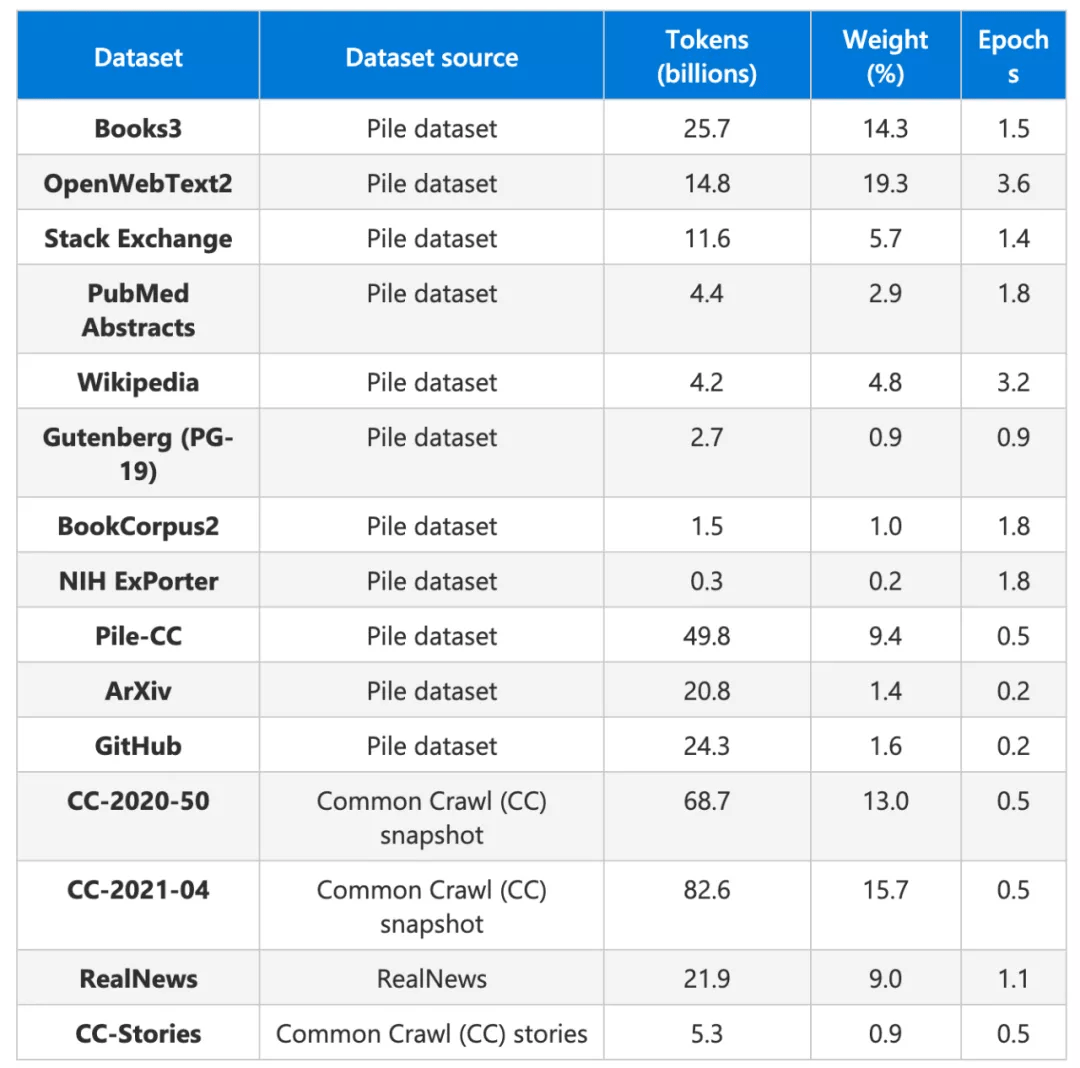Viewport: 1080px width, 1068px height.
Task: Select the NIH ExPorter row name
Action: pyautogui.click(x=138, y=581)
